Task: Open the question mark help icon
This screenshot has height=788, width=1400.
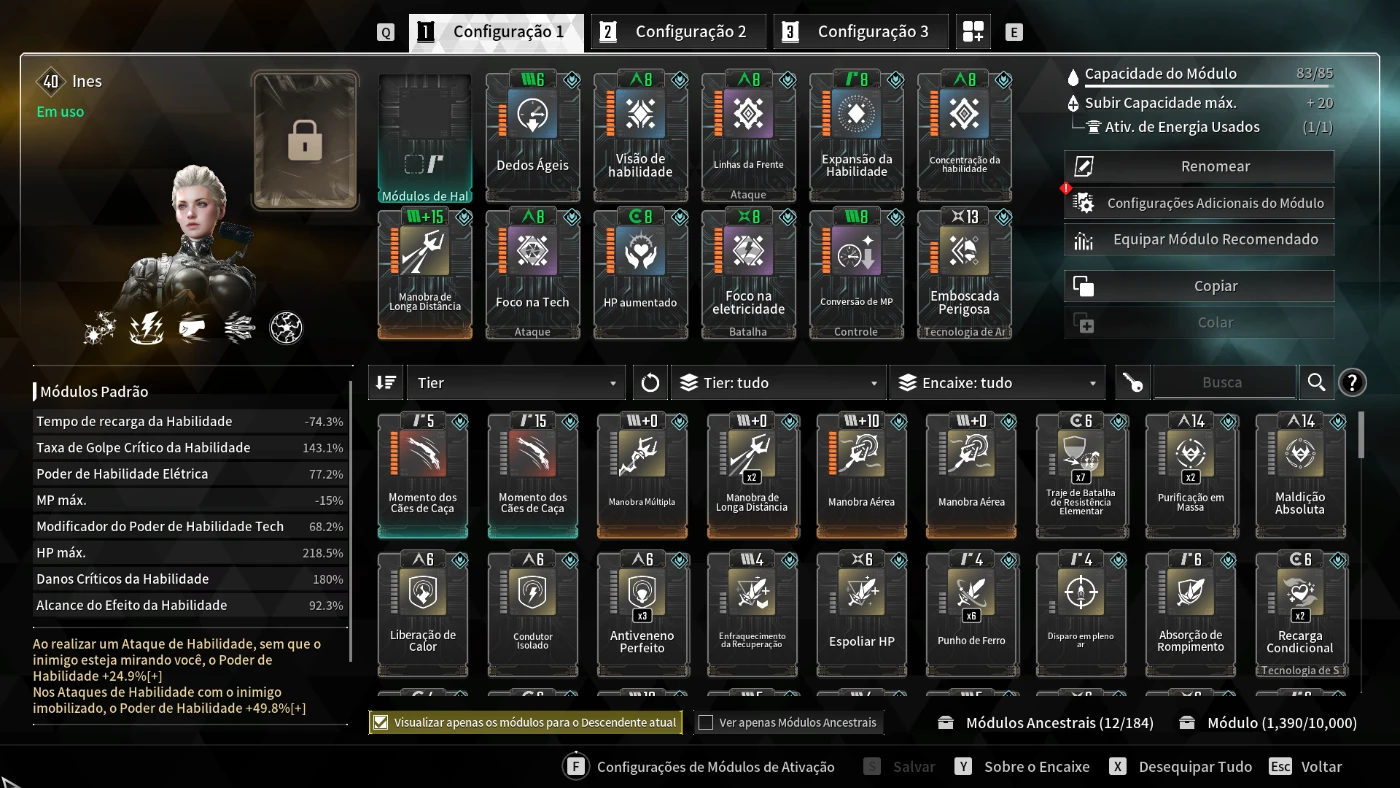Action: click(1352, 382)
